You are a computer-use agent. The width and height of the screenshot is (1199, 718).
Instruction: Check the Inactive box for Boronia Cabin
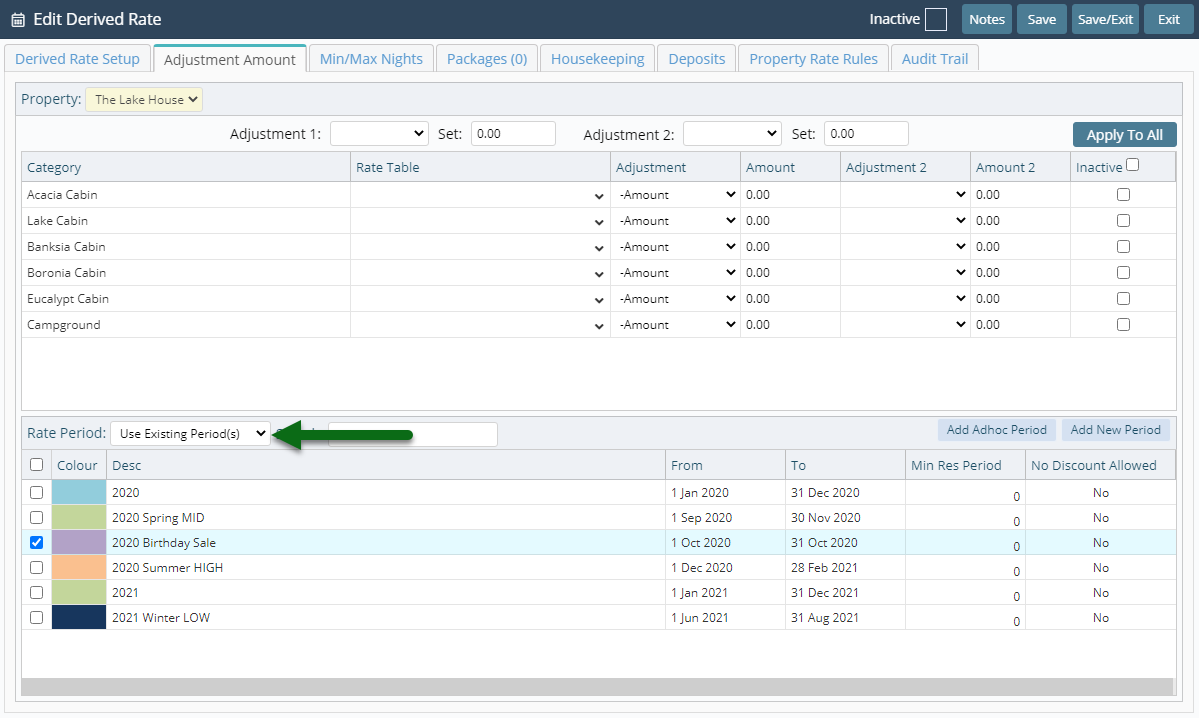click(1123, 273)
